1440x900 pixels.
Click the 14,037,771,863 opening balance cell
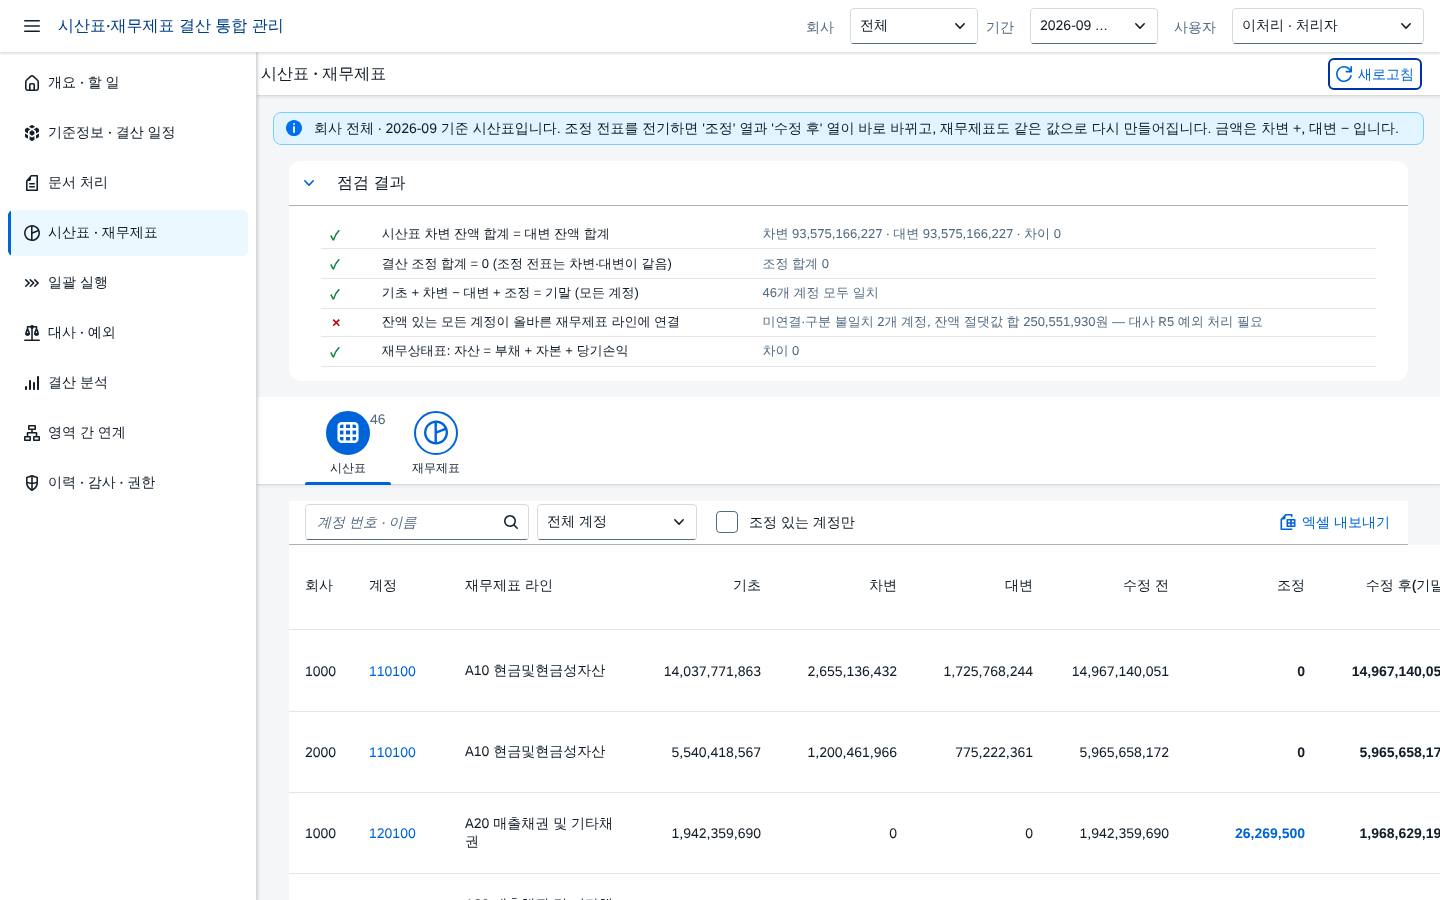pos(712,671)
